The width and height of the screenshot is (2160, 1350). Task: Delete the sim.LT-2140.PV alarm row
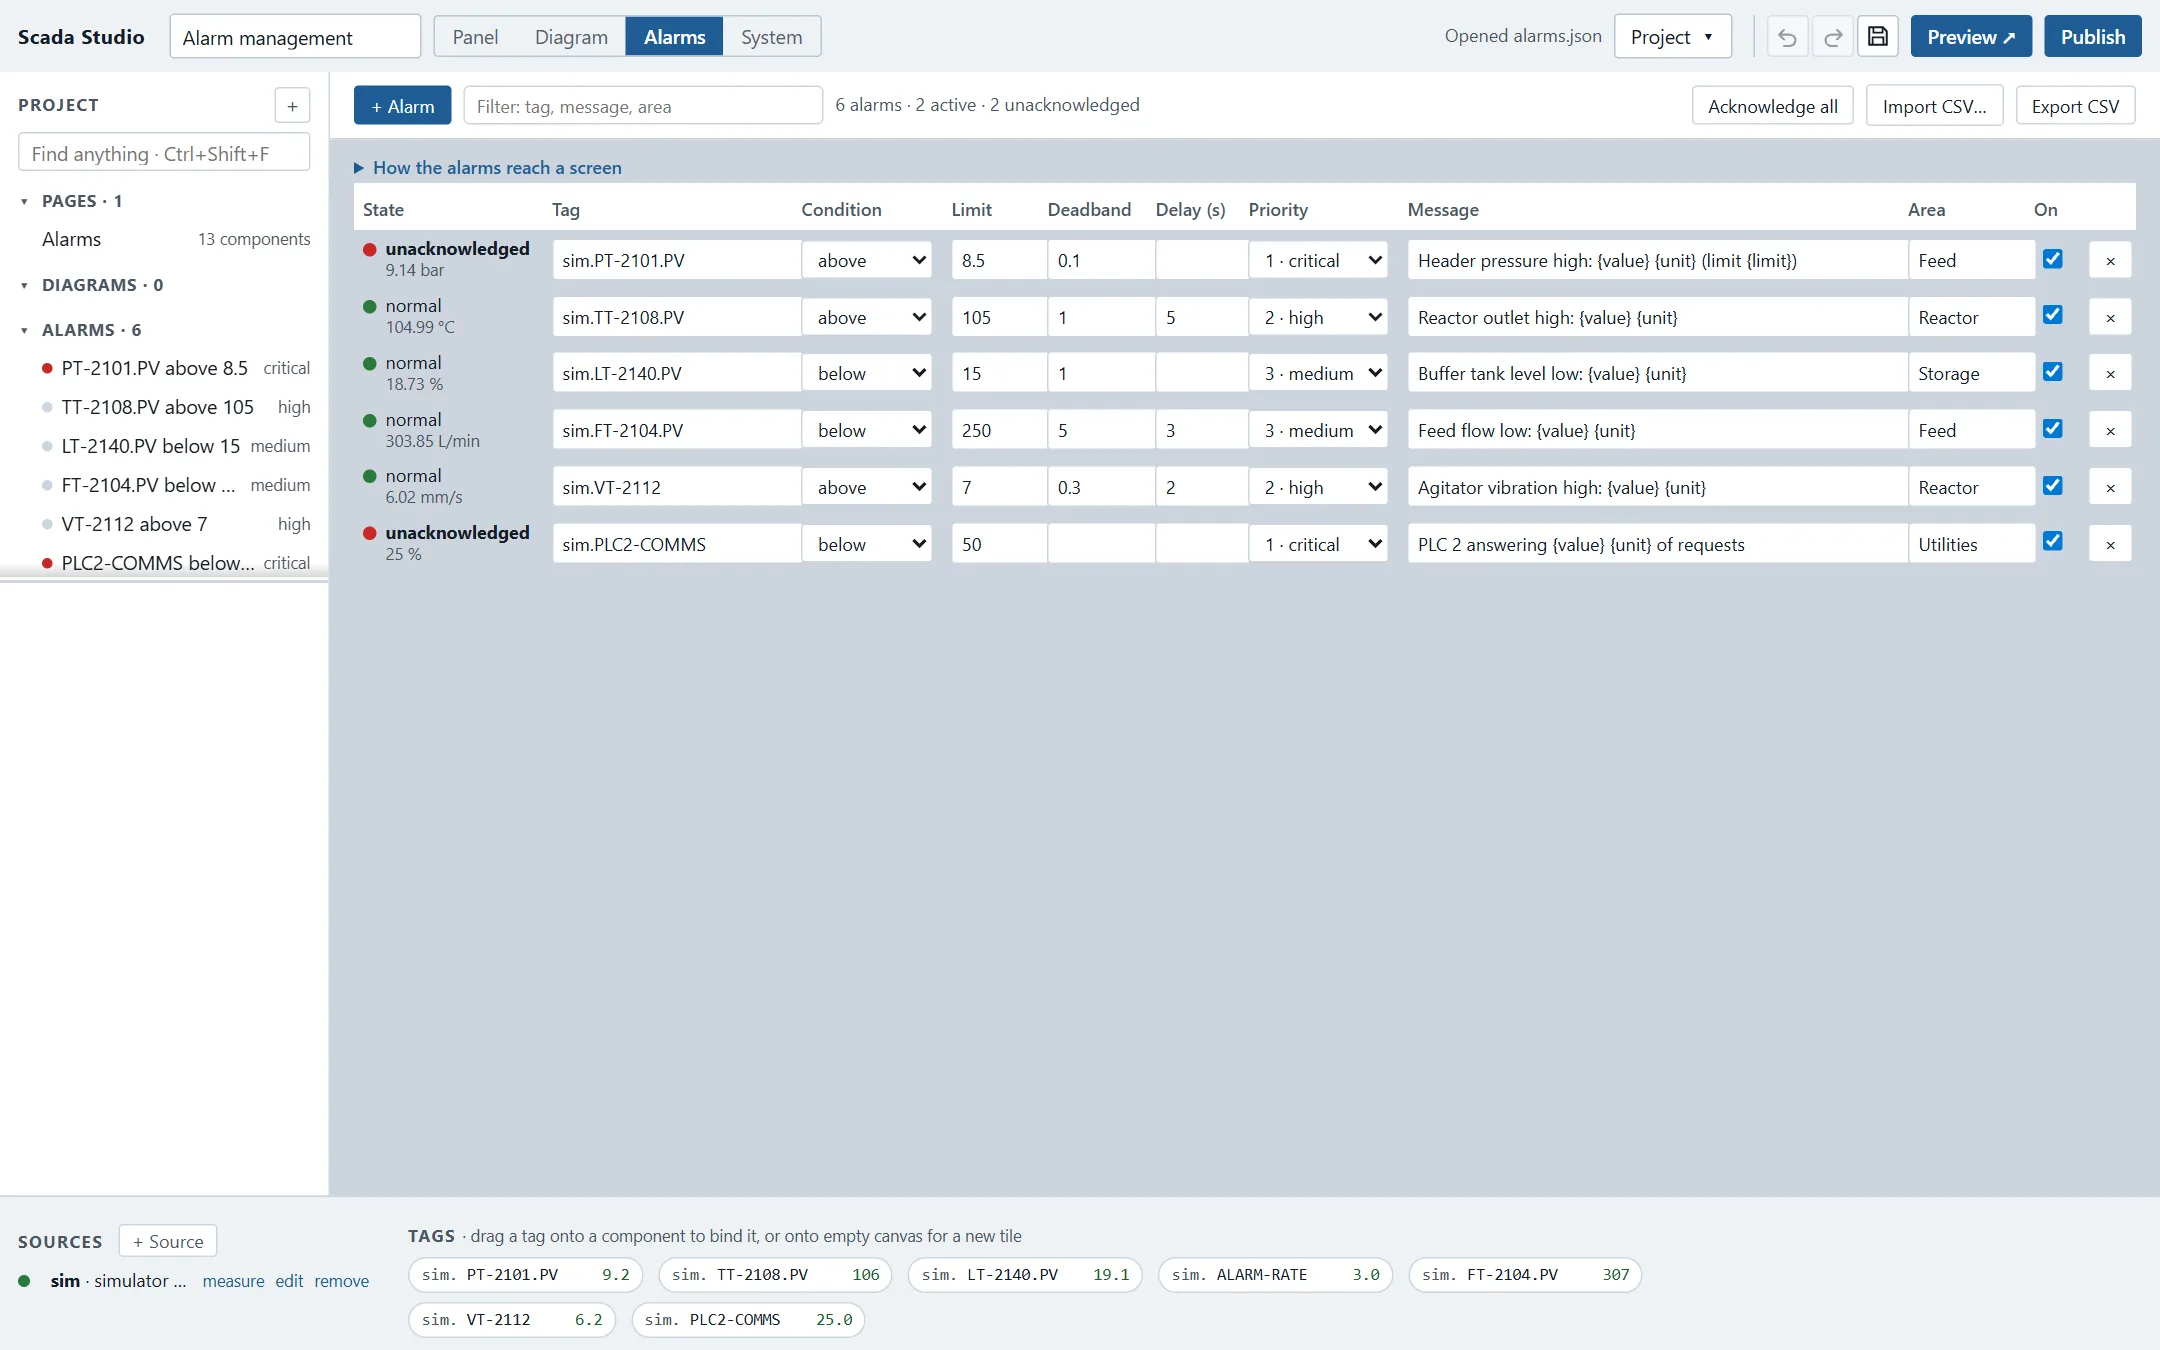(x=2110, y=374)
